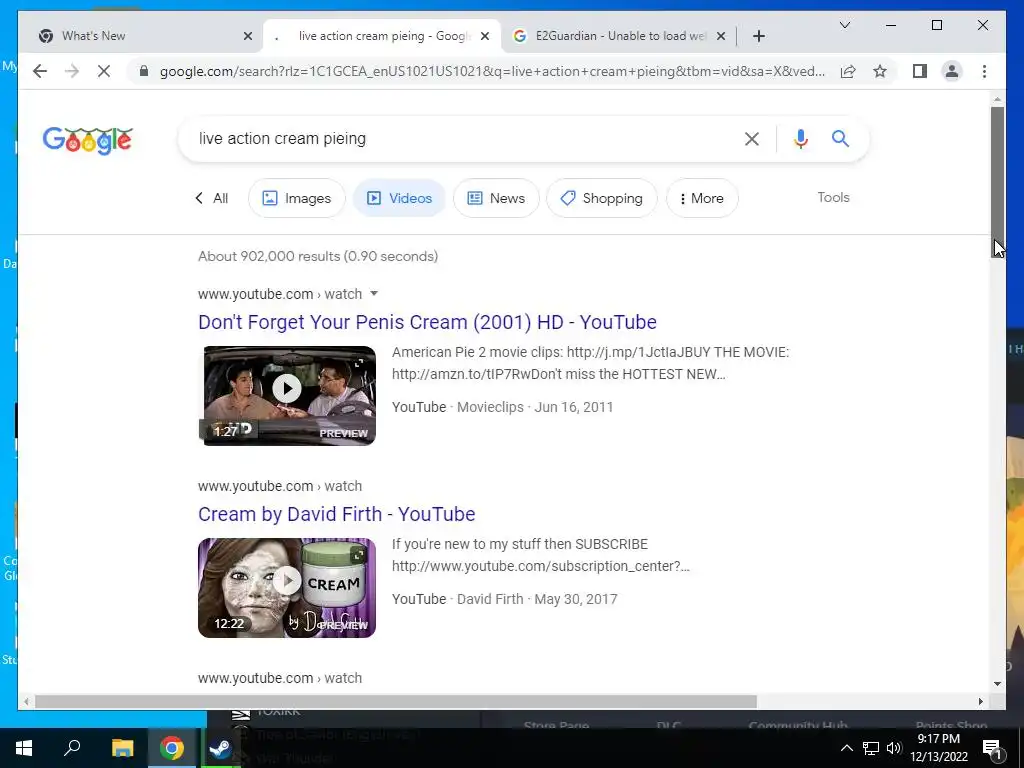Stop loading the page
Viewport: 1024px width, 768px height.
(104, 71)
